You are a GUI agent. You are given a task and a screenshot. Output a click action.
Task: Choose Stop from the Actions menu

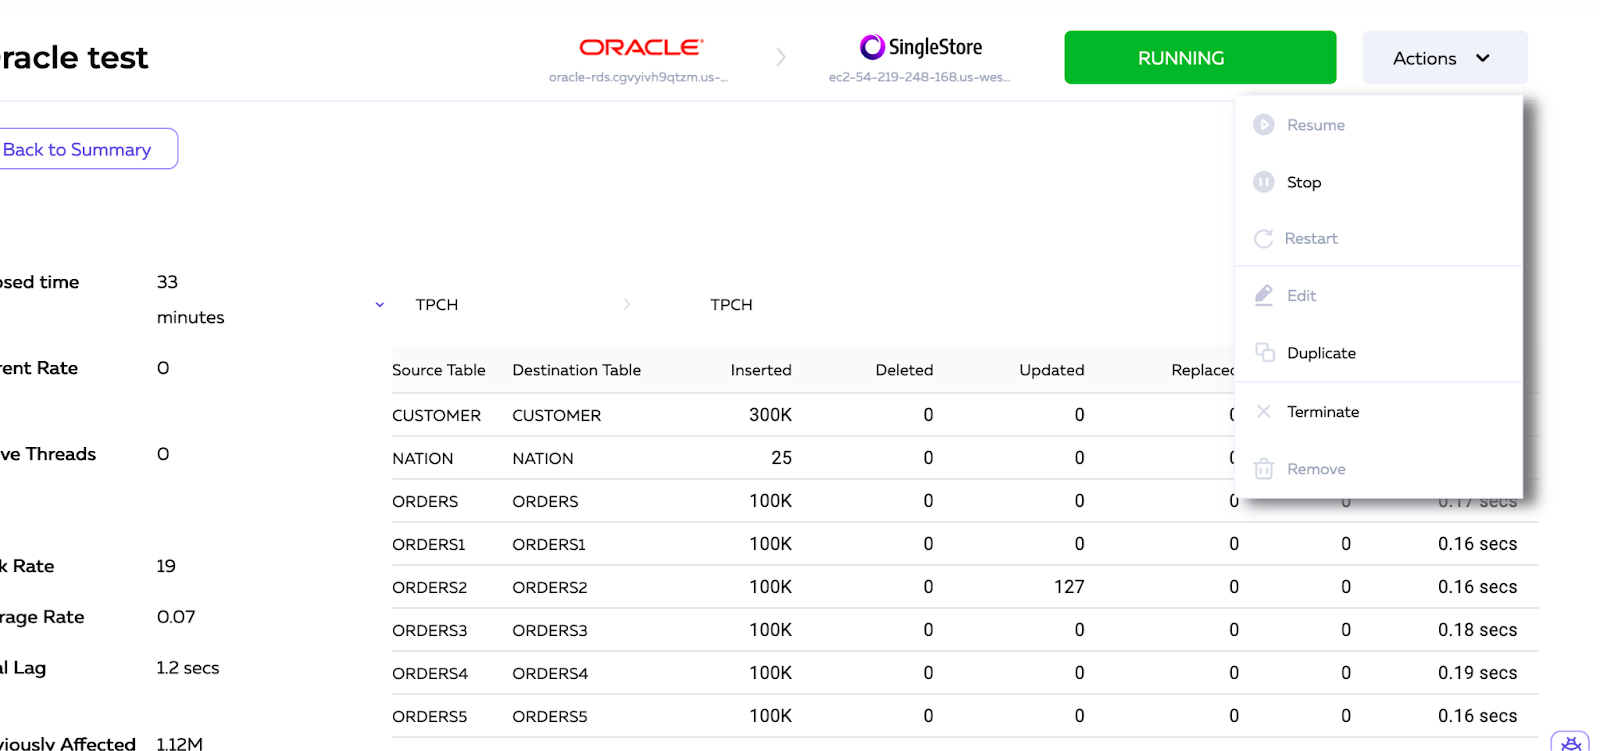tap(1379, 182)
